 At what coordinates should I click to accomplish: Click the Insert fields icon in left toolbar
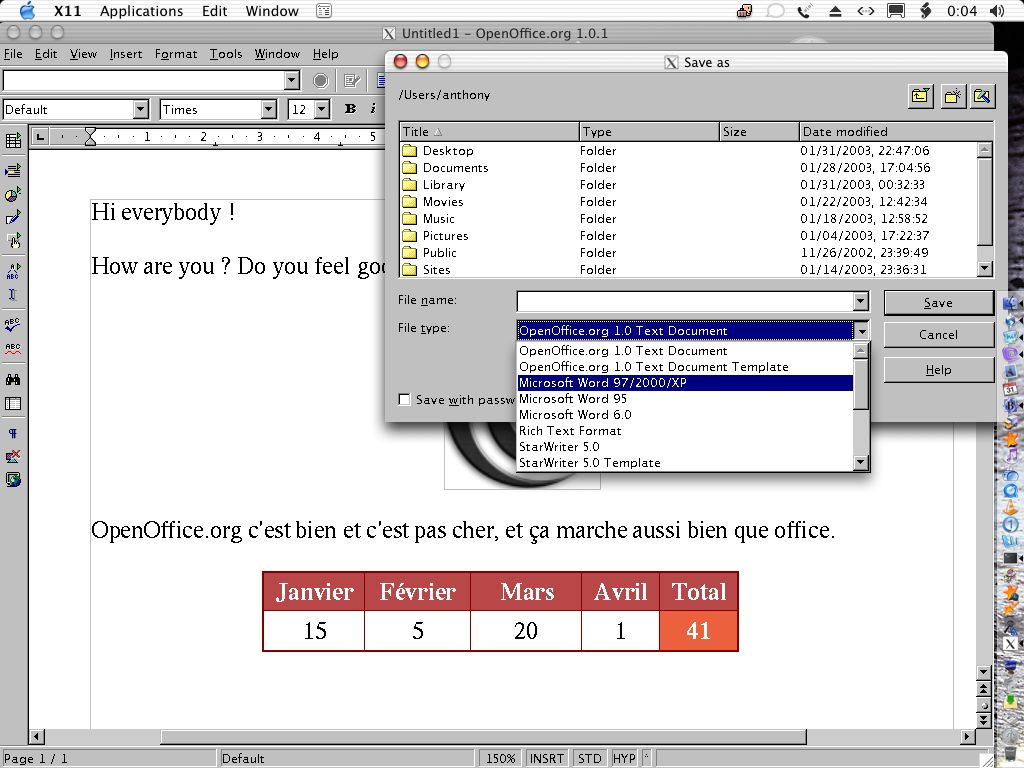pos(13,171)
